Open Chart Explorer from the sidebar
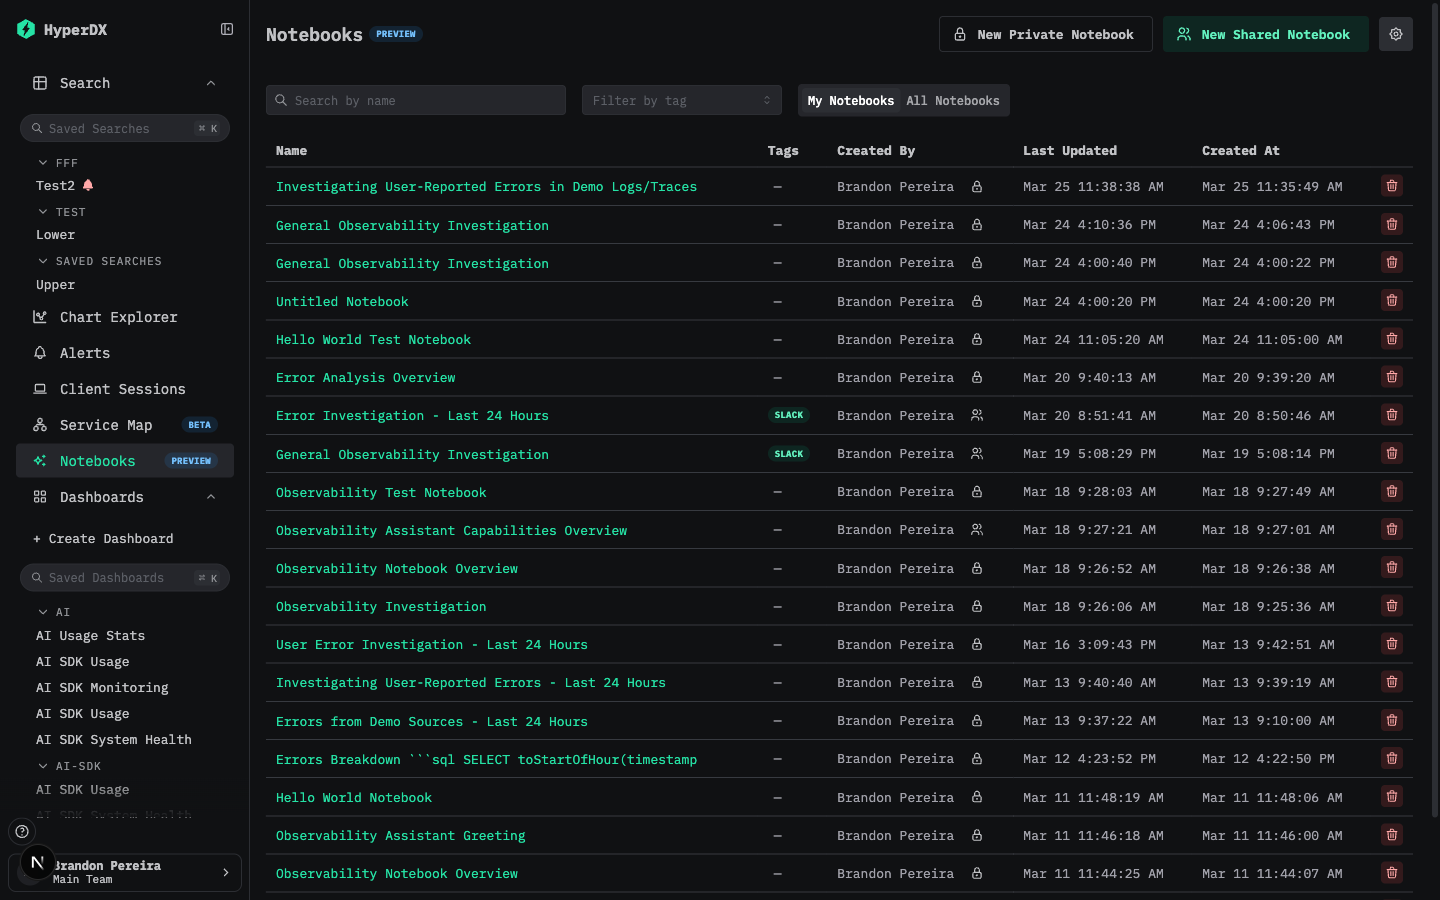This screenshot has width=1440, height=900. point(118,317)
